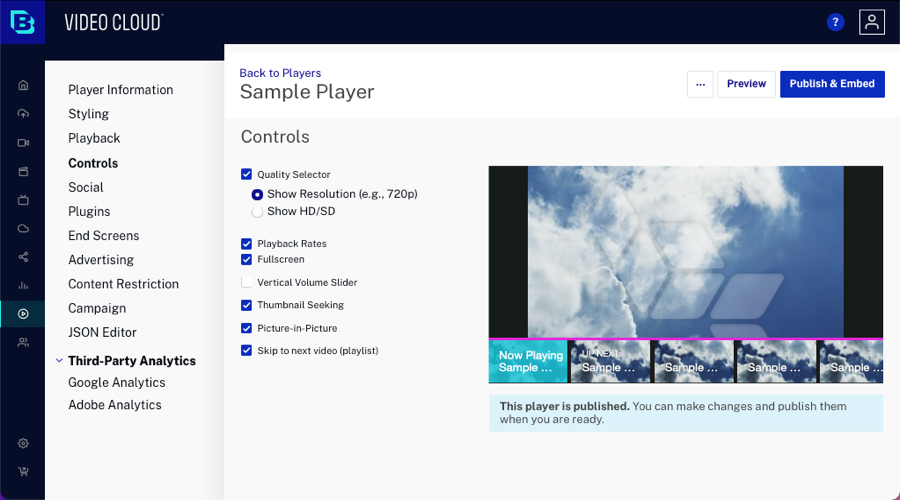Click the Publish & Embed button

tap(832, 84)
